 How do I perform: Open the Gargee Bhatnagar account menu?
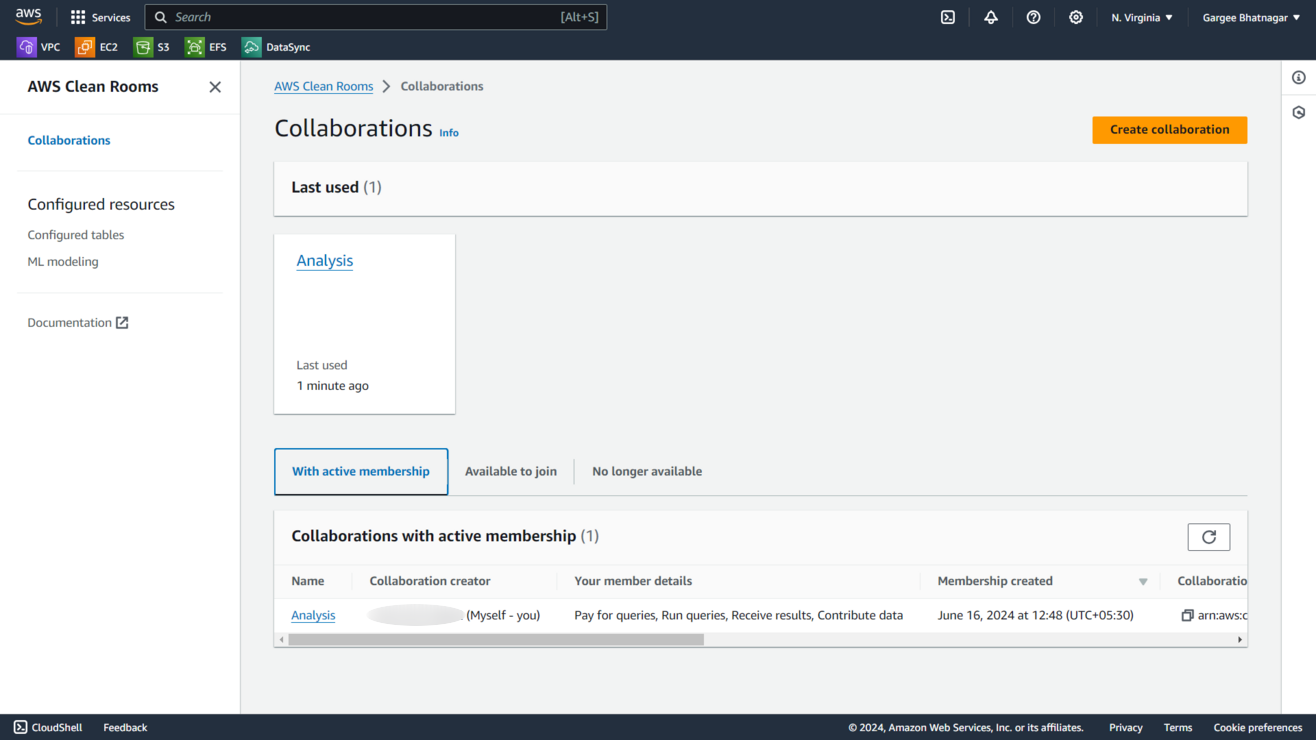point(1251,17)
